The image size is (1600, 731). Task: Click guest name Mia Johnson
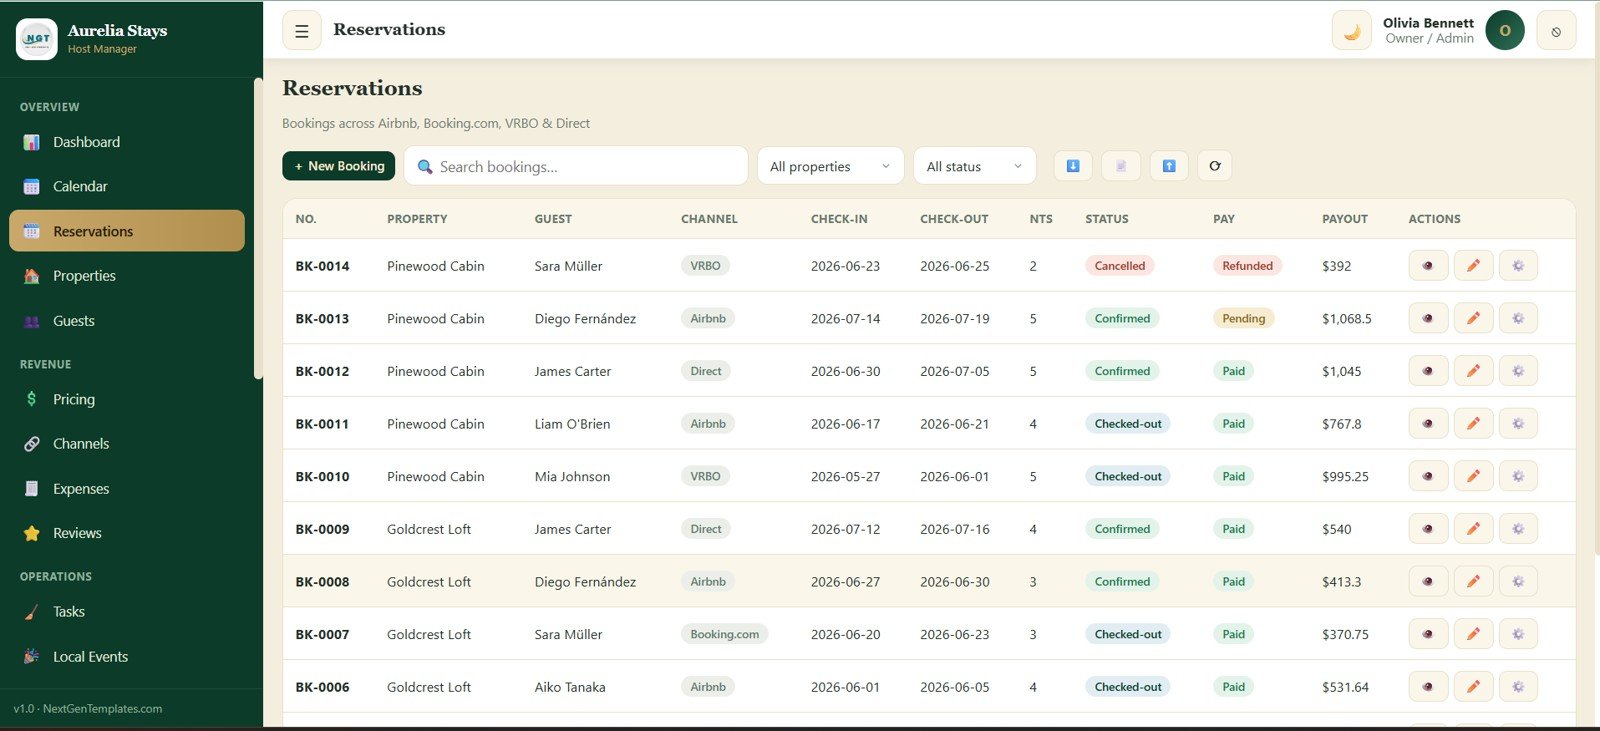click(572, 477)
